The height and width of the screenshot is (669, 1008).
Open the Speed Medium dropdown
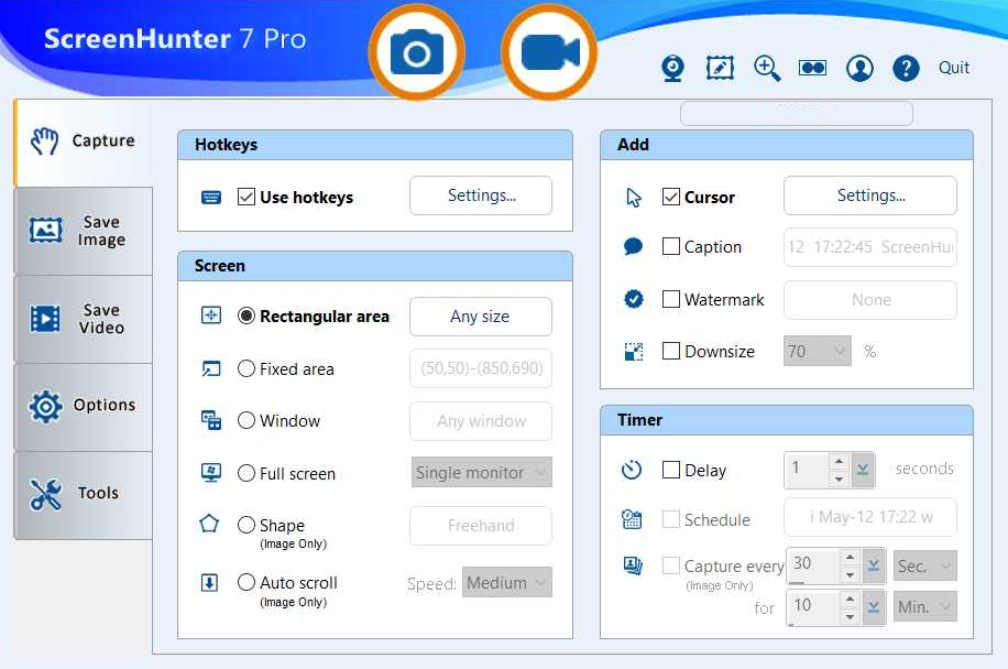pyautogui.click(x=507, y=583)
